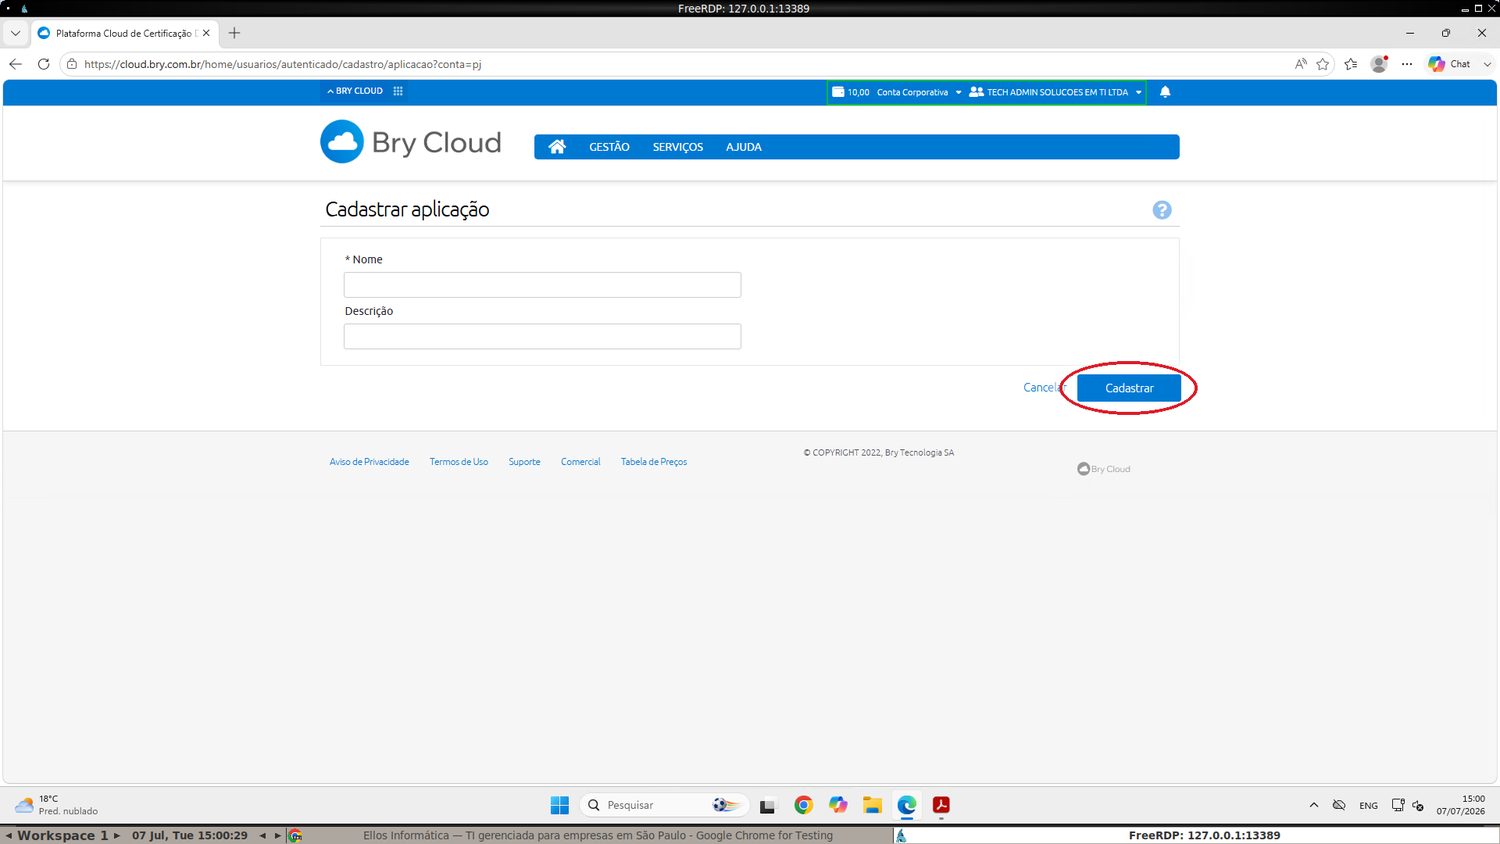Add page to favorites star icon
Viewport: 1500px width, 844px height.
[x=1323, y=64]
